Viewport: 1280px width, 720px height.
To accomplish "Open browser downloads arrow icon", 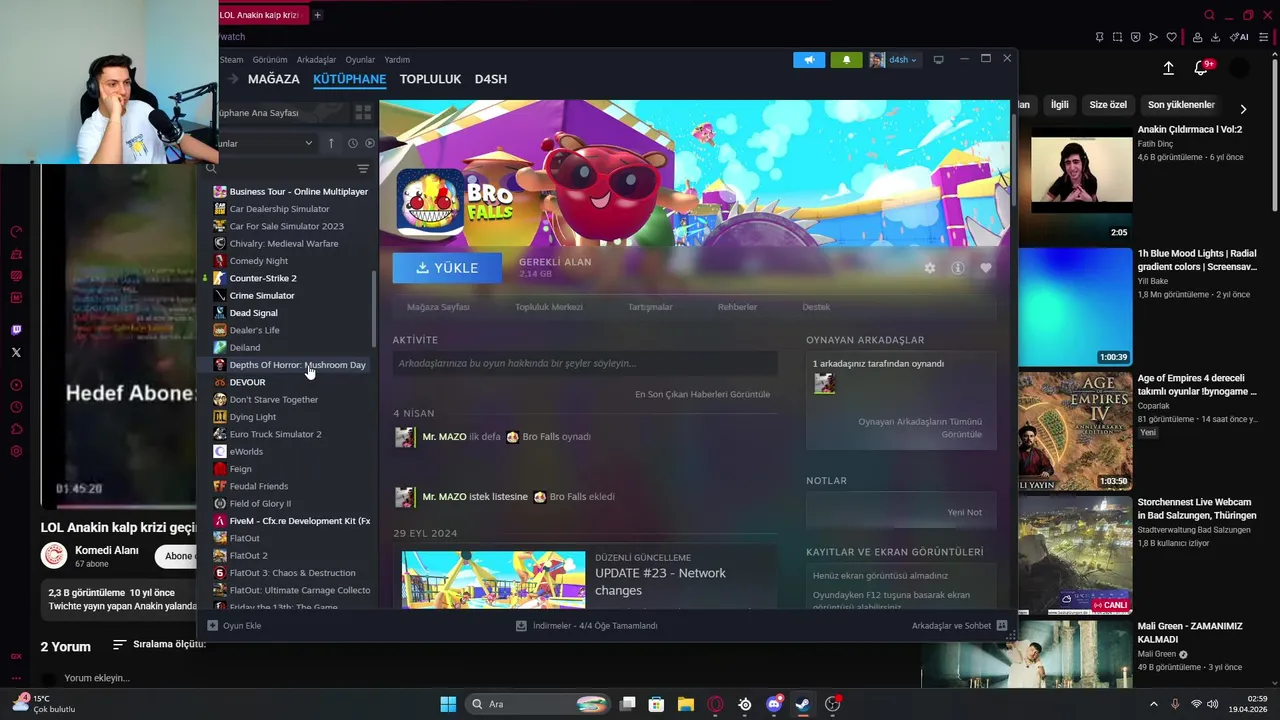I will (x=1215, y=37).
